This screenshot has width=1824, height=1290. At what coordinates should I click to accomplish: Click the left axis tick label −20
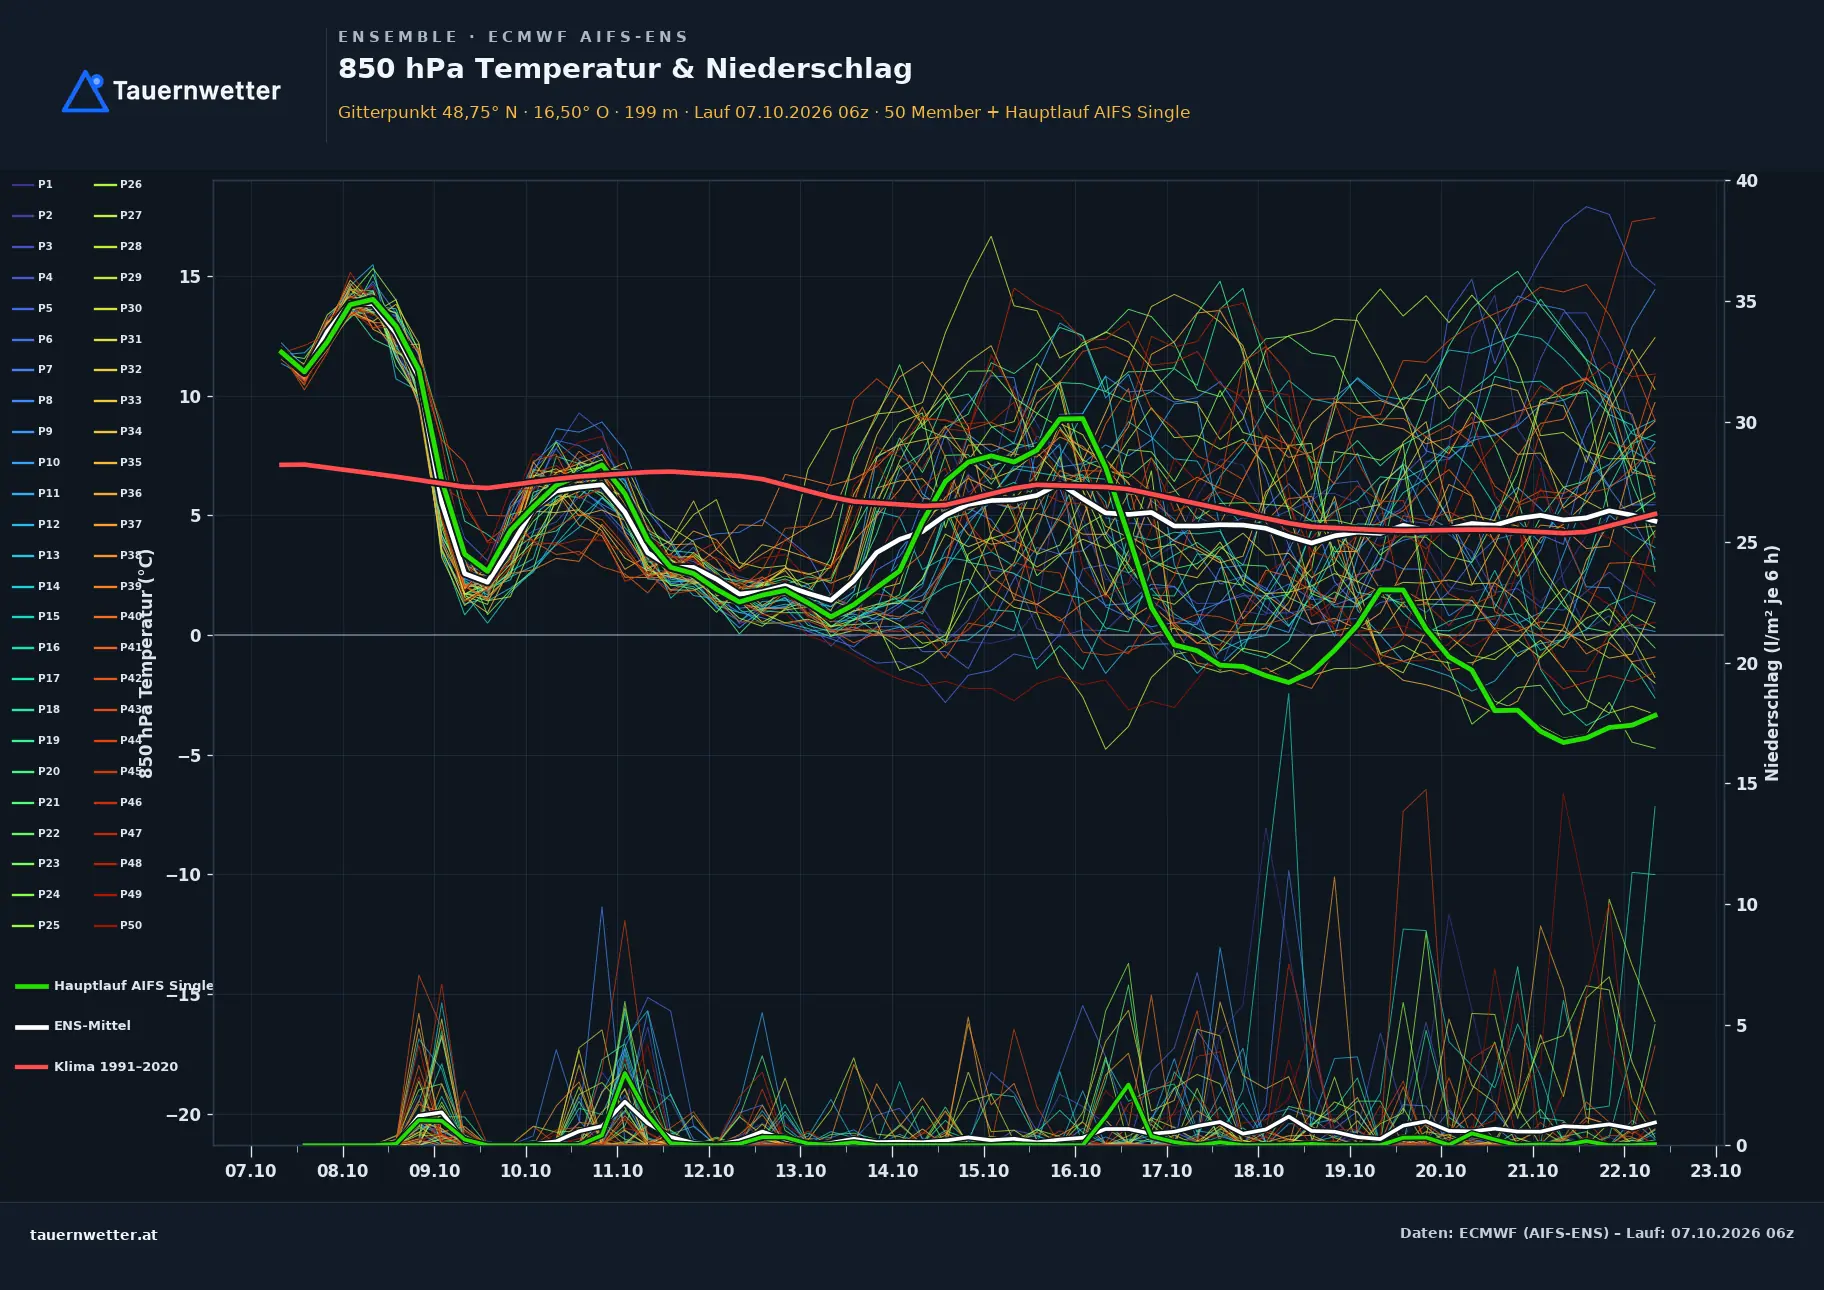coord(183,1115)
